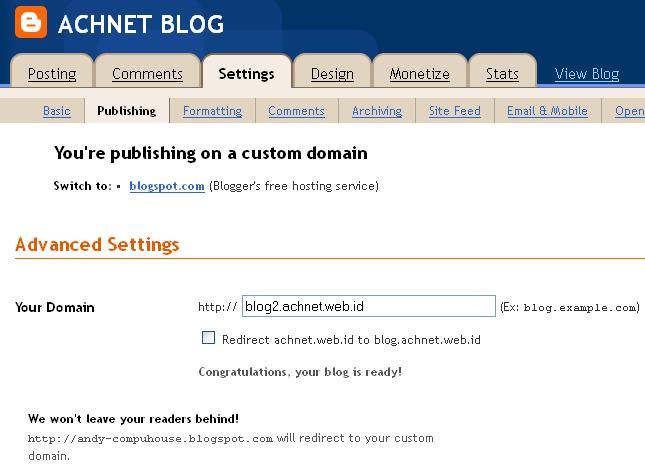Go to the Stats tab
The image size is (645, 476).
click(502, 74)
